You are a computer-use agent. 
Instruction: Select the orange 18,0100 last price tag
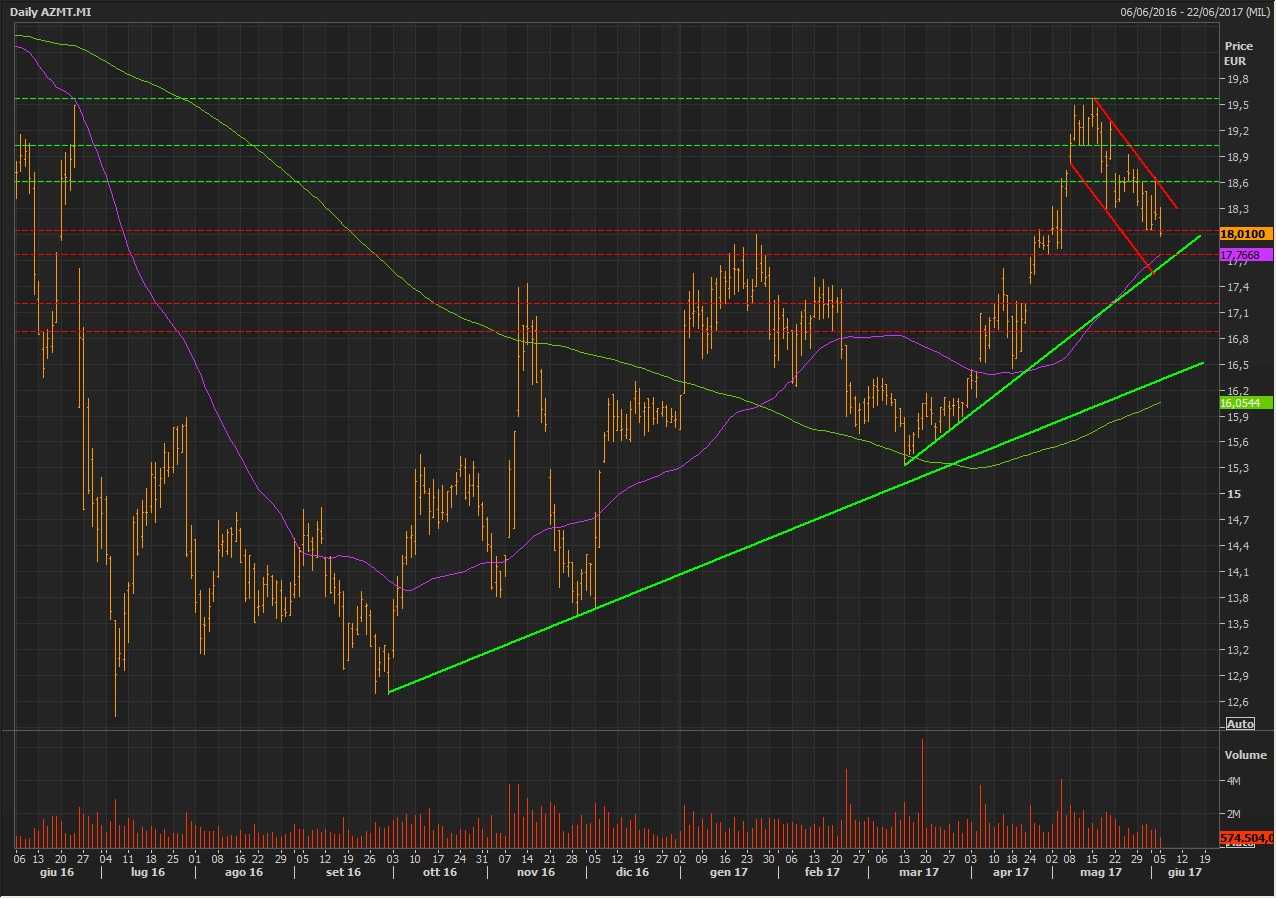pos(1246,234)
